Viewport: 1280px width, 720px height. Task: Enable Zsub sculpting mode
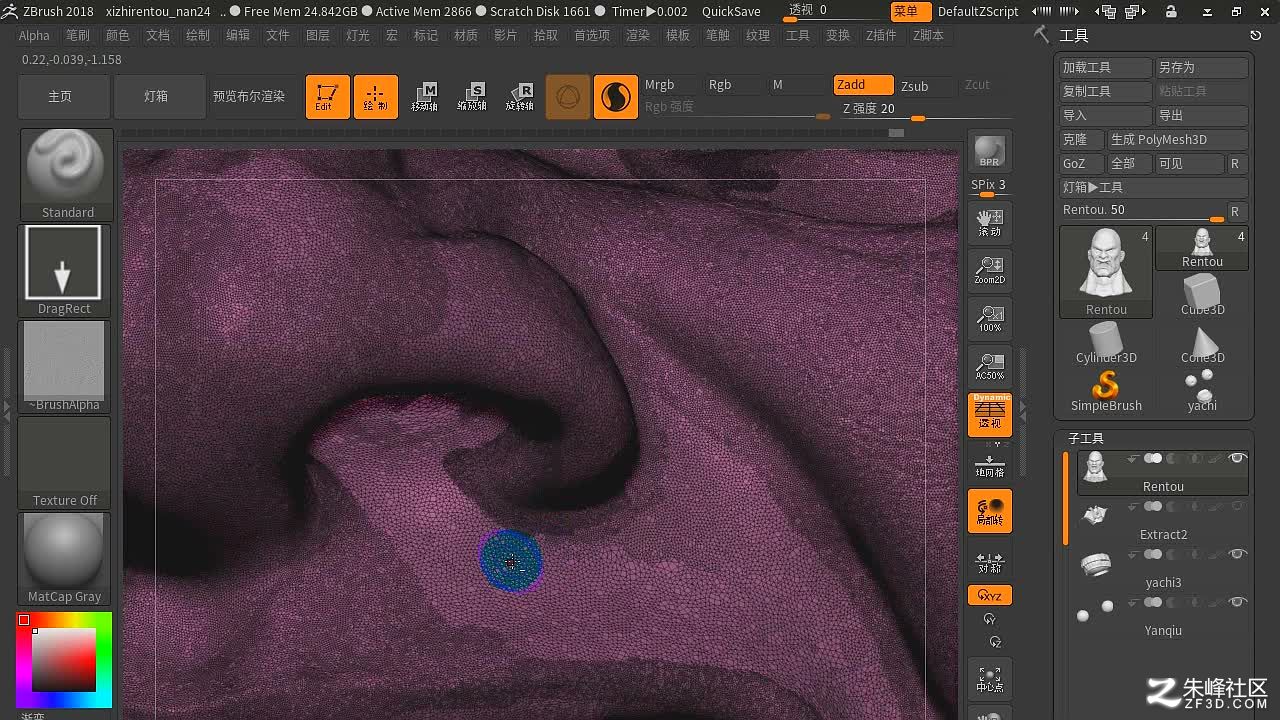[x=925, y=86]
